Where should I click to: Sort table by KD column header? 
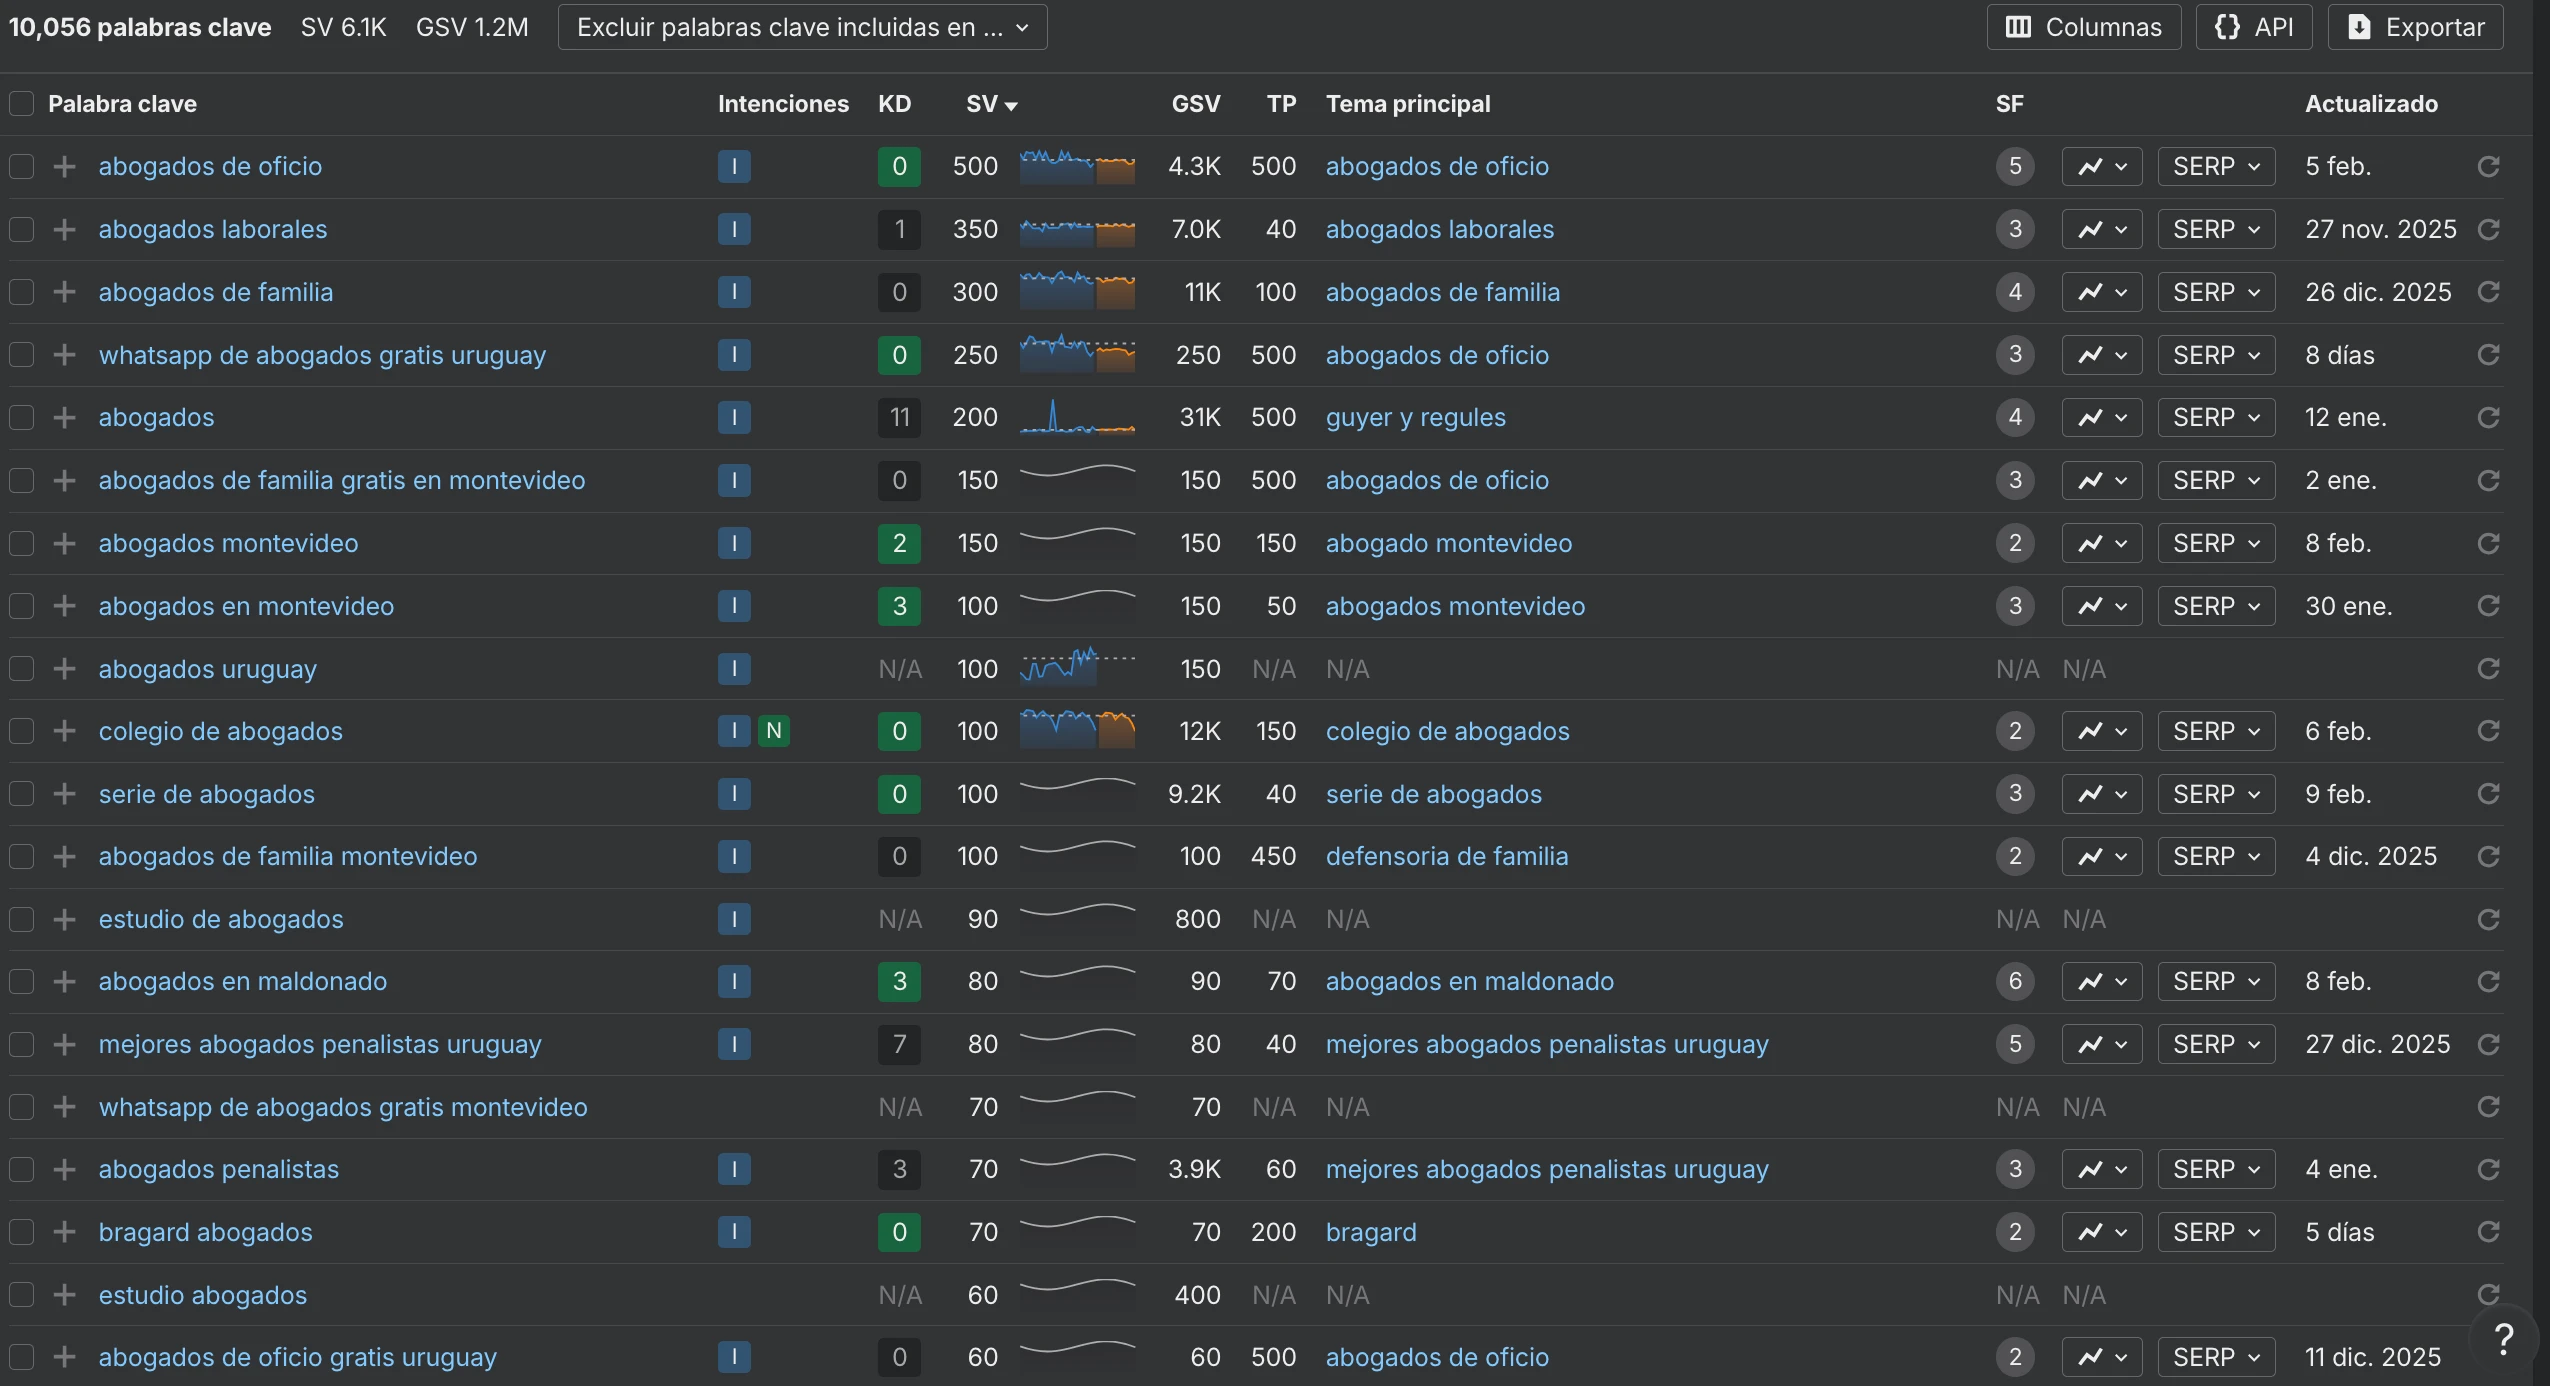pos(894,104)
